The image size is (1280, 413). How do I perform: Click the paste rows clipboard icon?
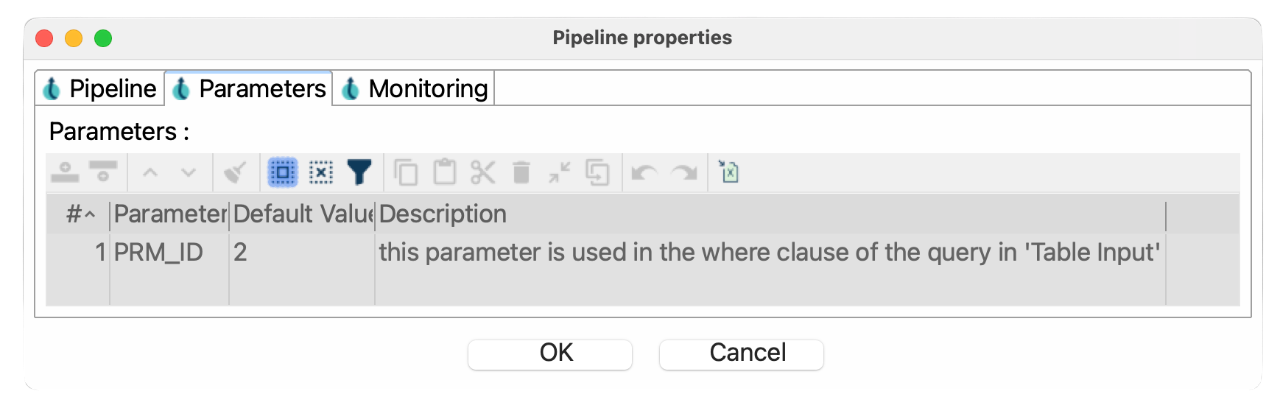coord(444,173)
